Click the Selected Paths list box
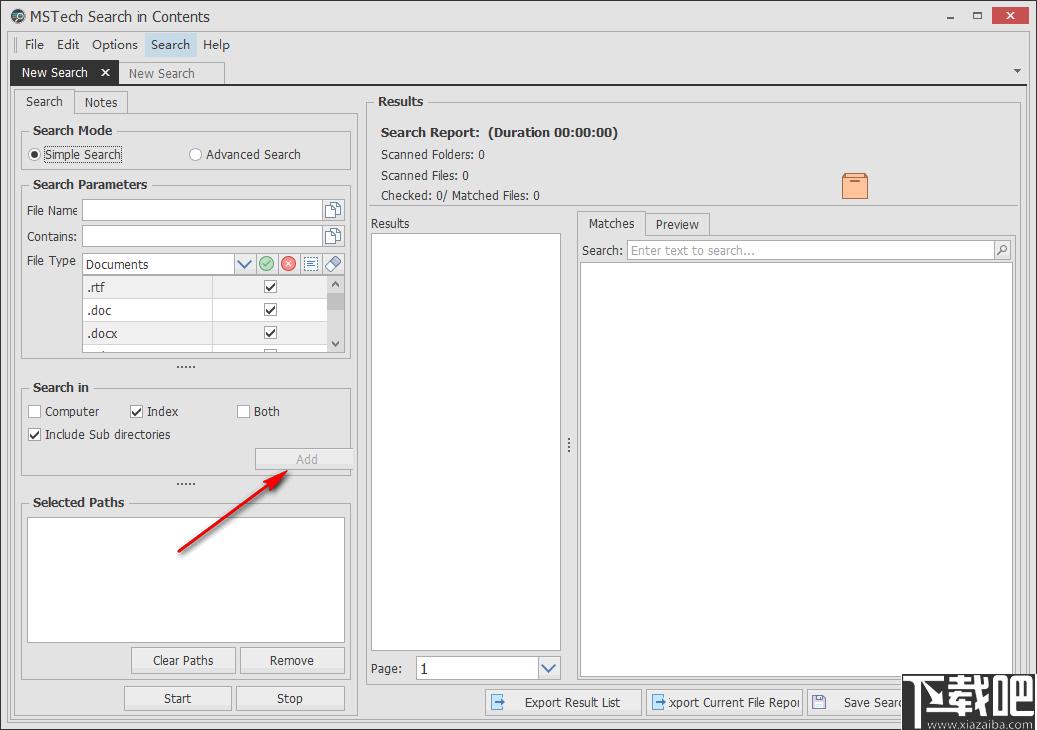This screenshot has width=1037, height=730. [186, 579]
